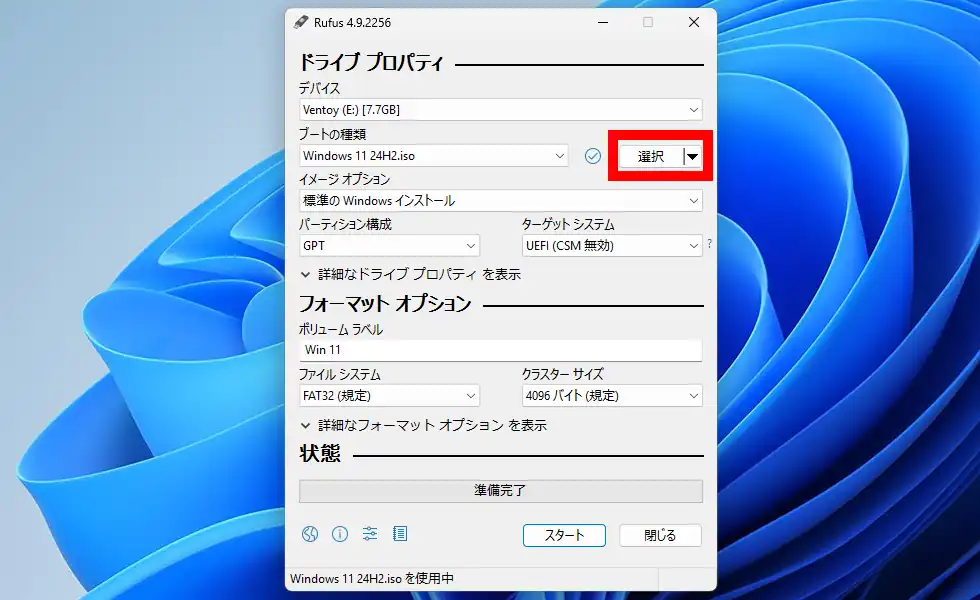Click the ドライブ プロパティ heading
The width and height of the screenshot is (980, 600).
click(371, 62)
